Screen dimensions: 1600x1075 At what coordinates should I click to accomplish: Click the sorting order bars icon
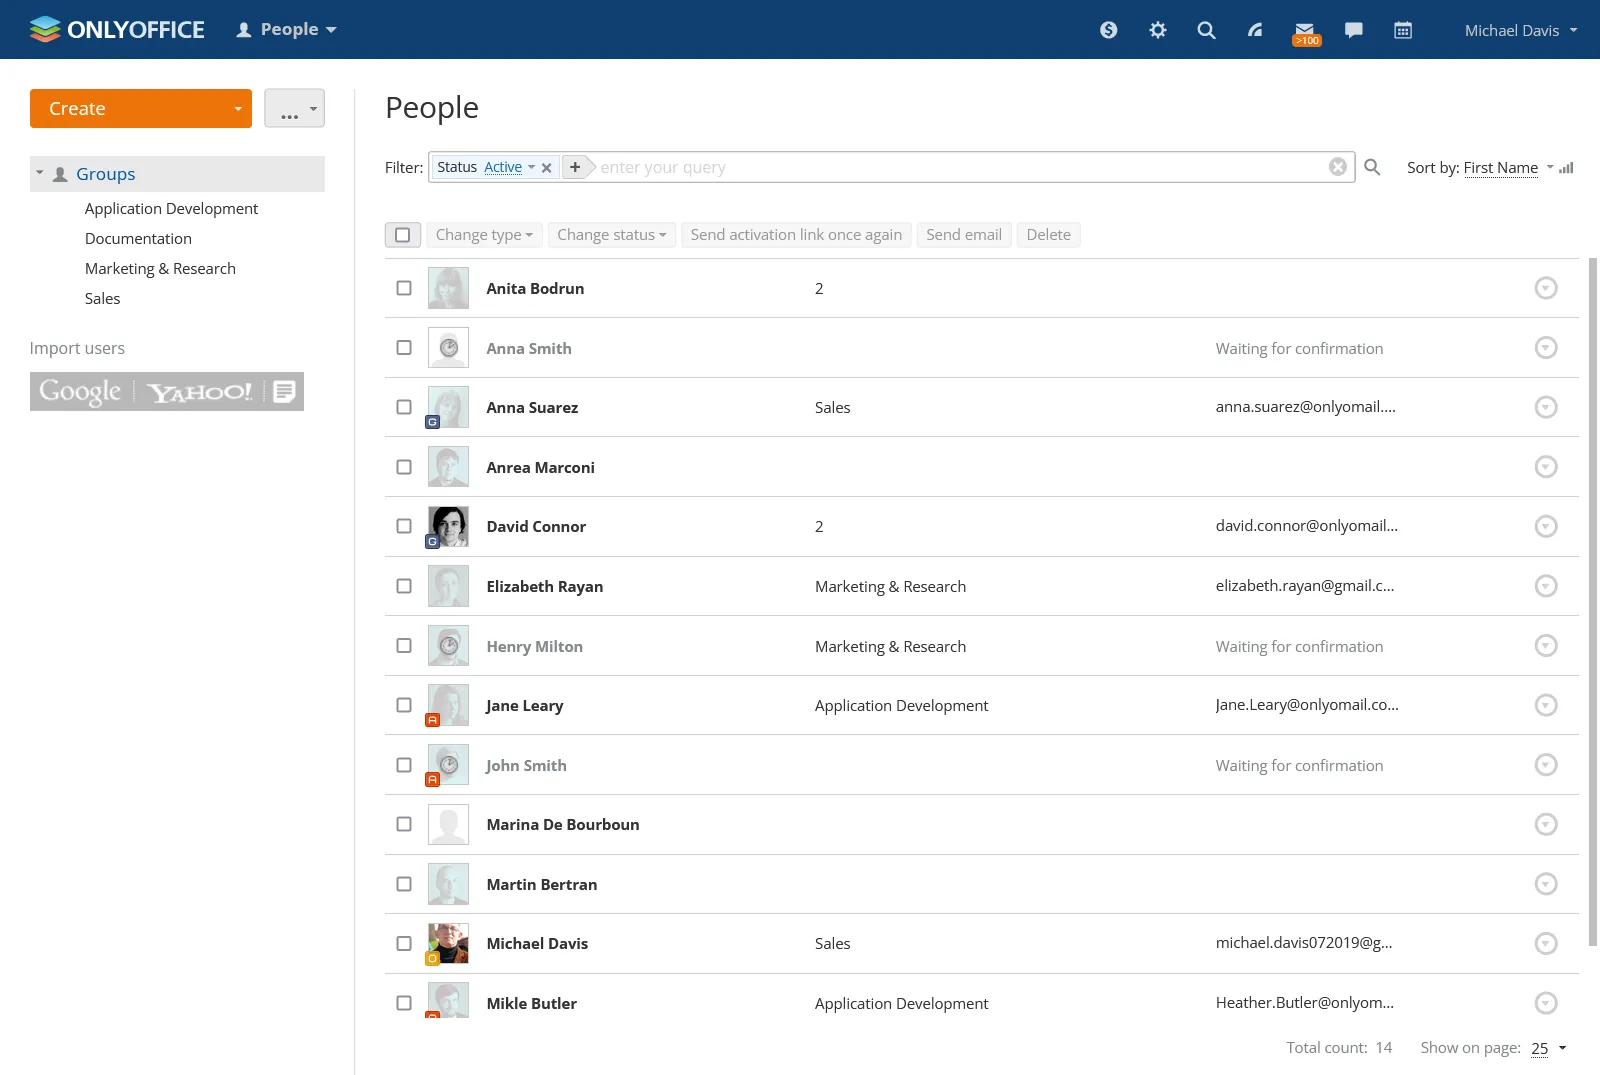[x=1566, y=167]
